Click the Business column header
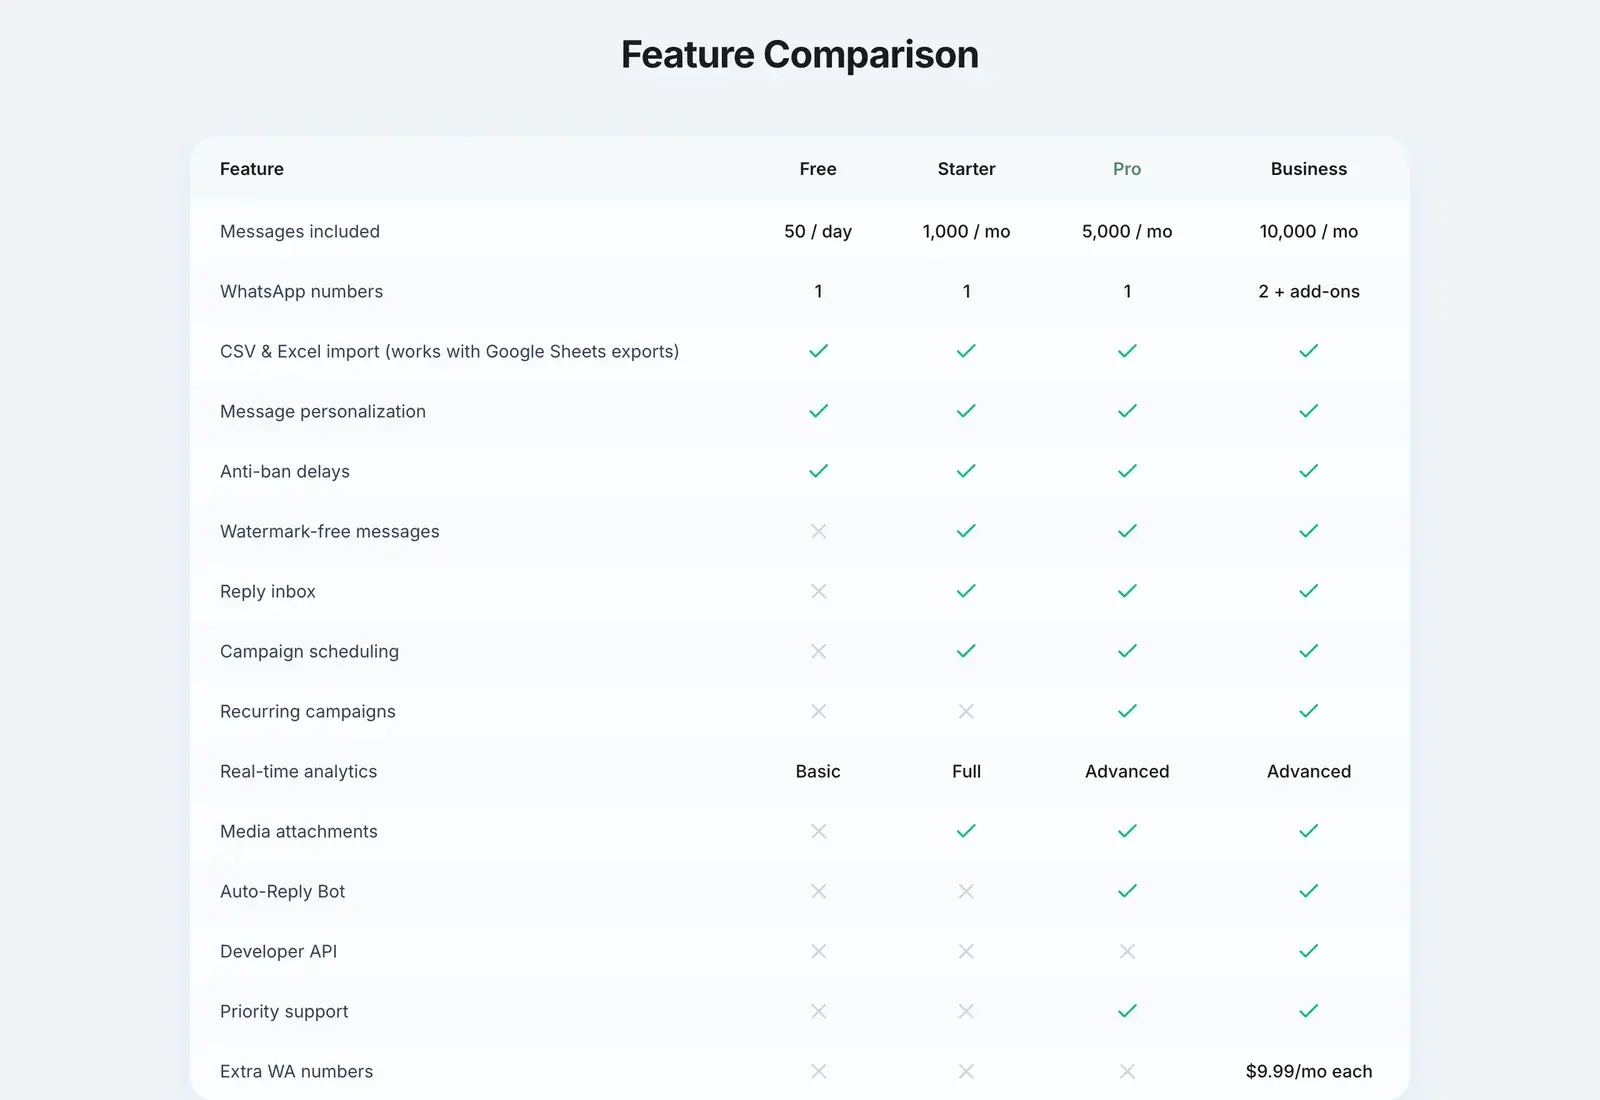 1308,169
